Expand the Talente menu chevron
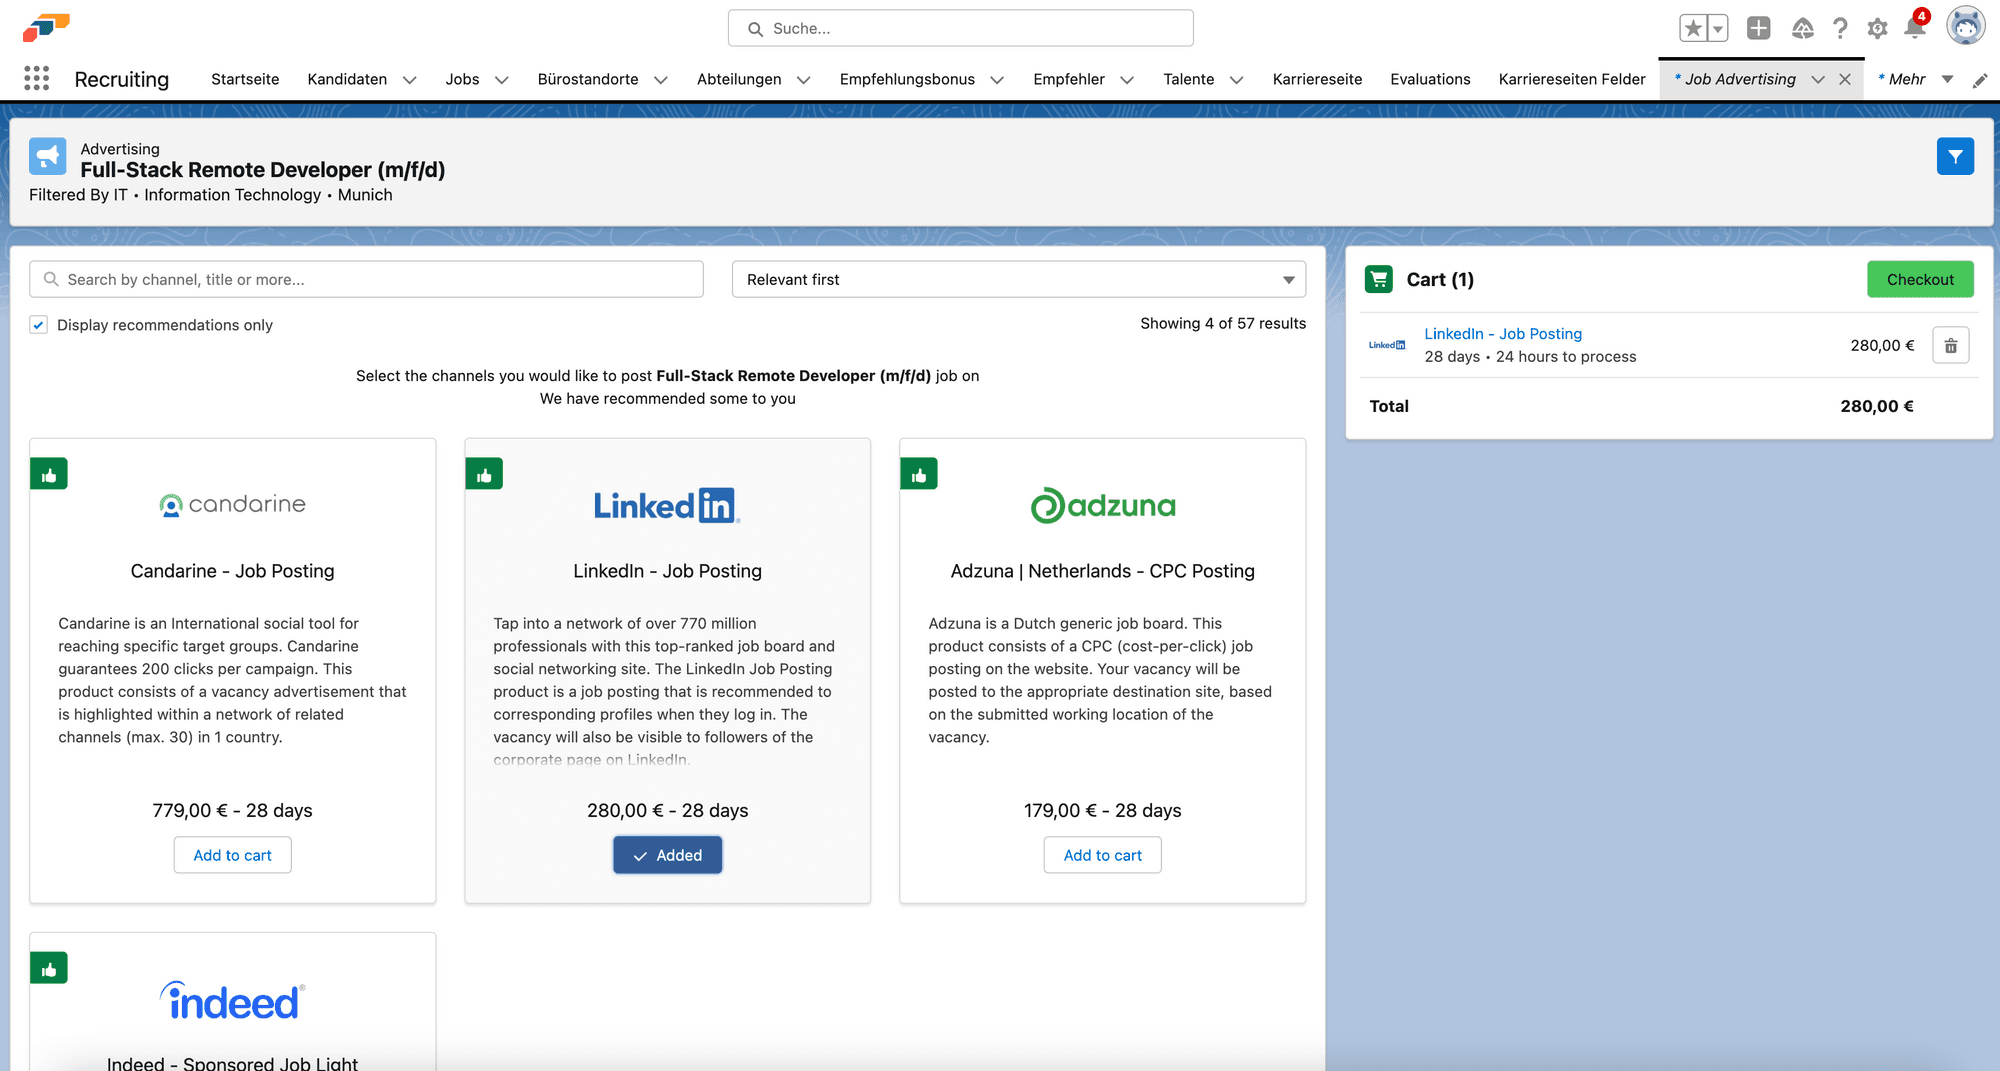The height and width of the screenshot is (1071, 2000). point(1236,80)
